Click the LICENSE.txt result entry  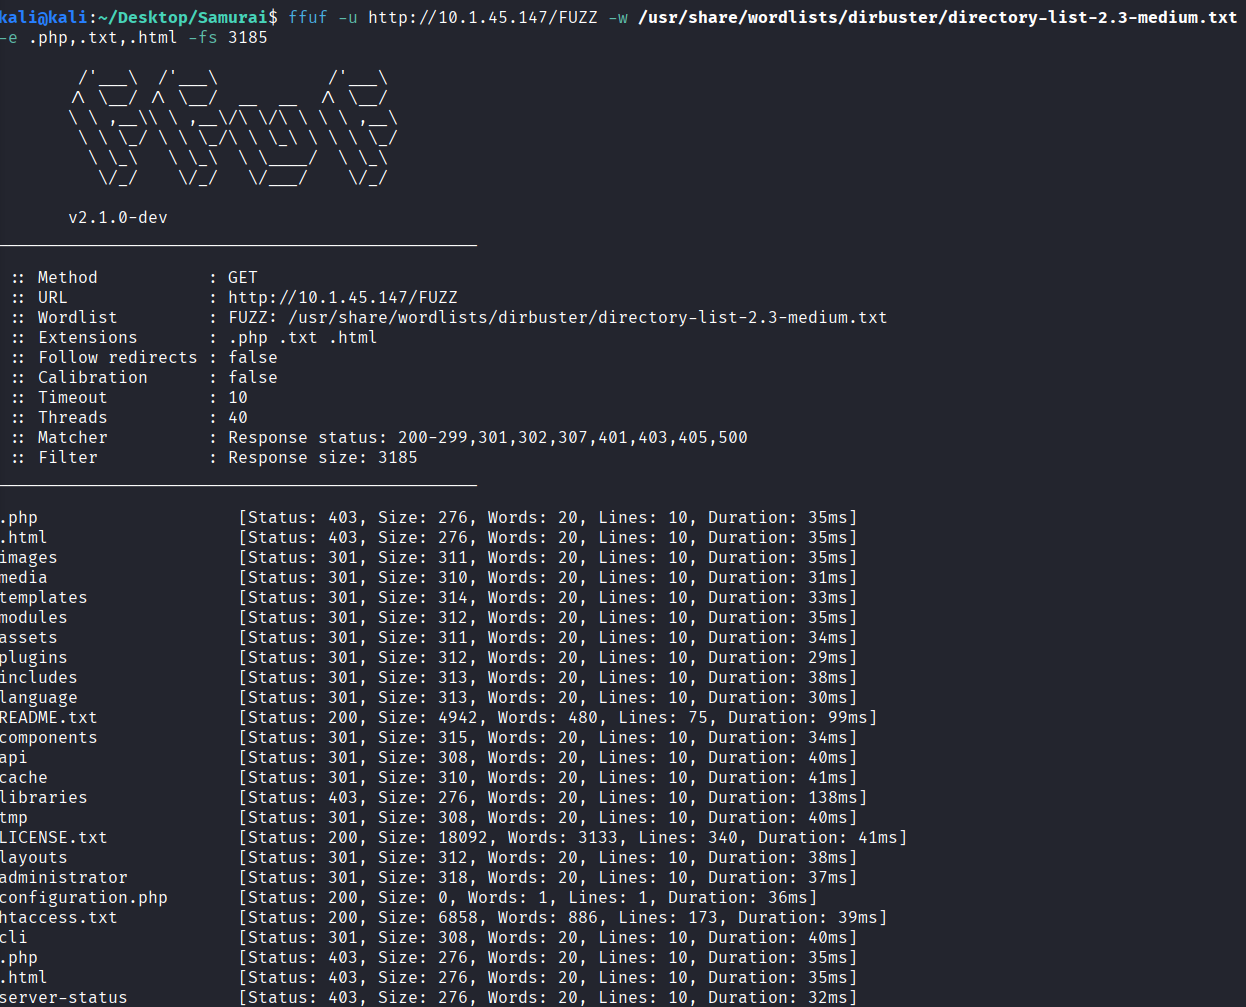[53, 837]
